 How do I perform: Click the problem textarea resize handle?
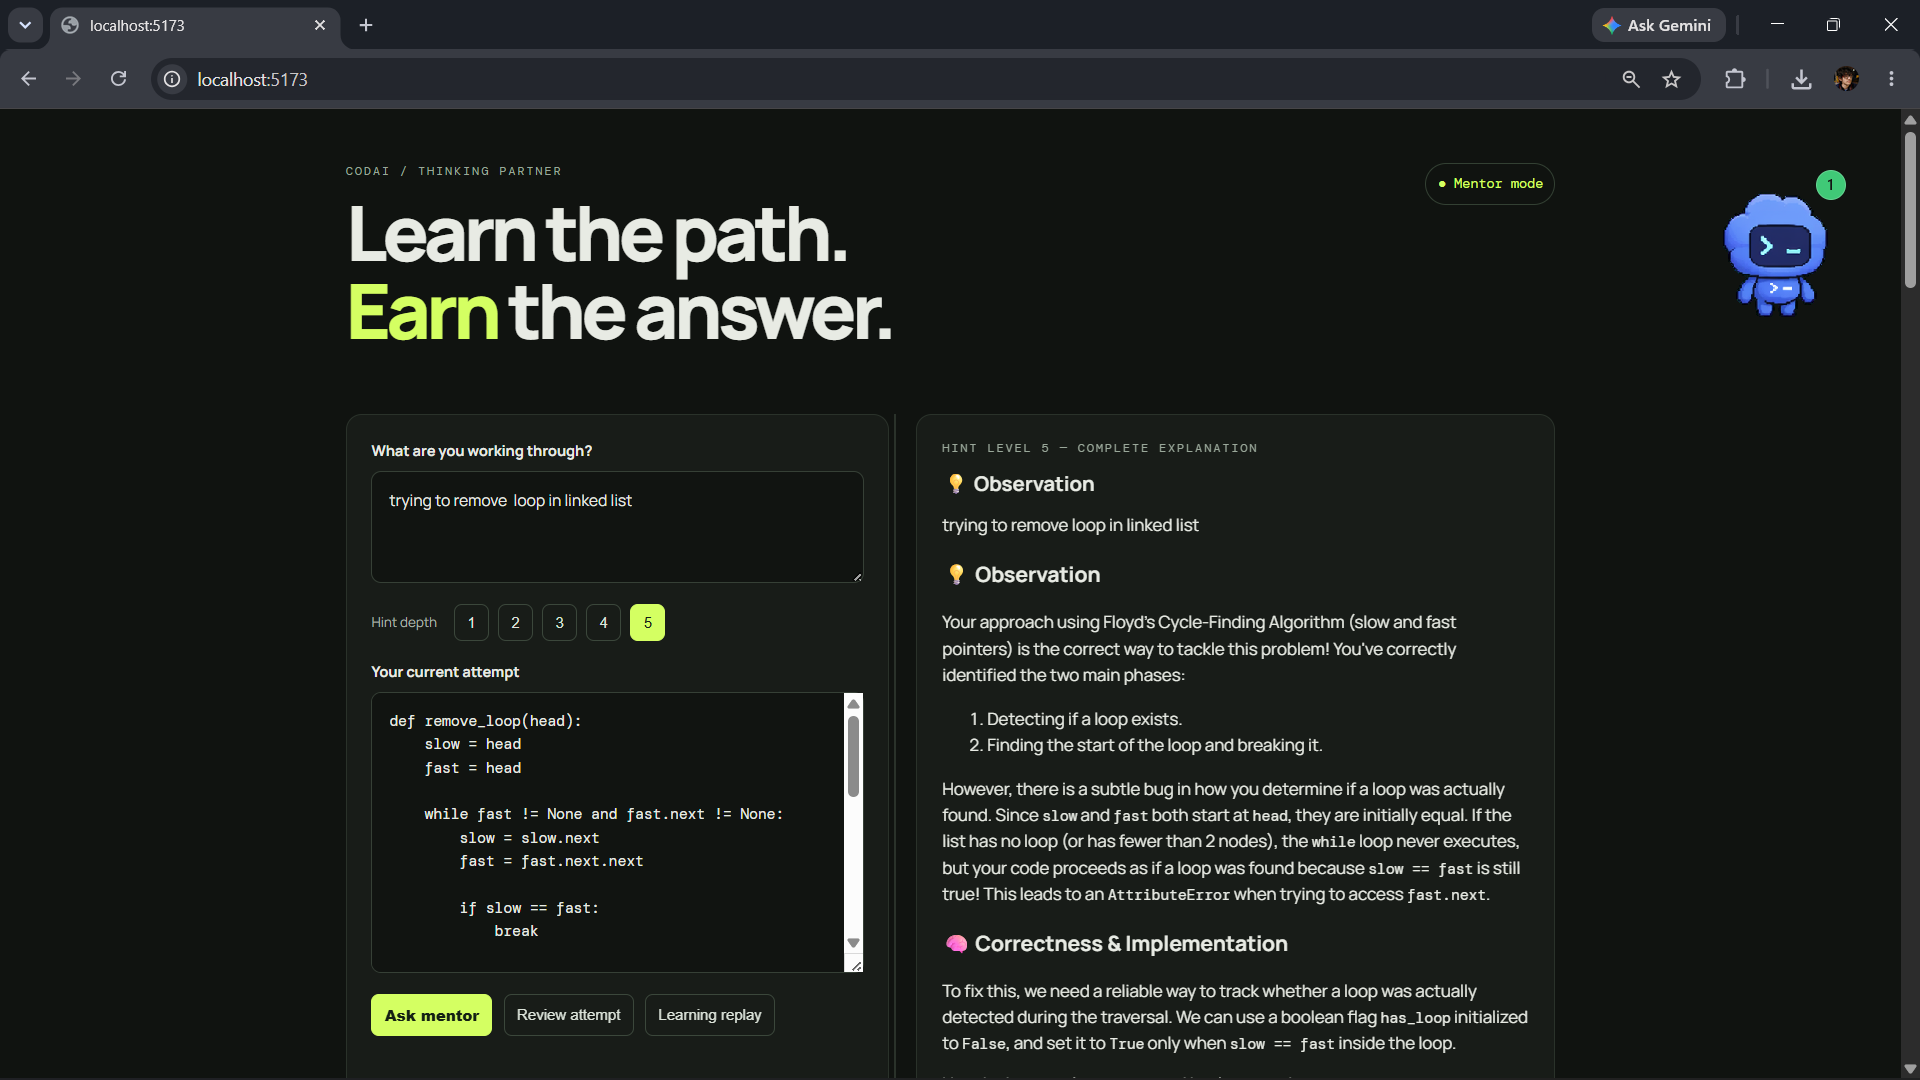point(857,576)
